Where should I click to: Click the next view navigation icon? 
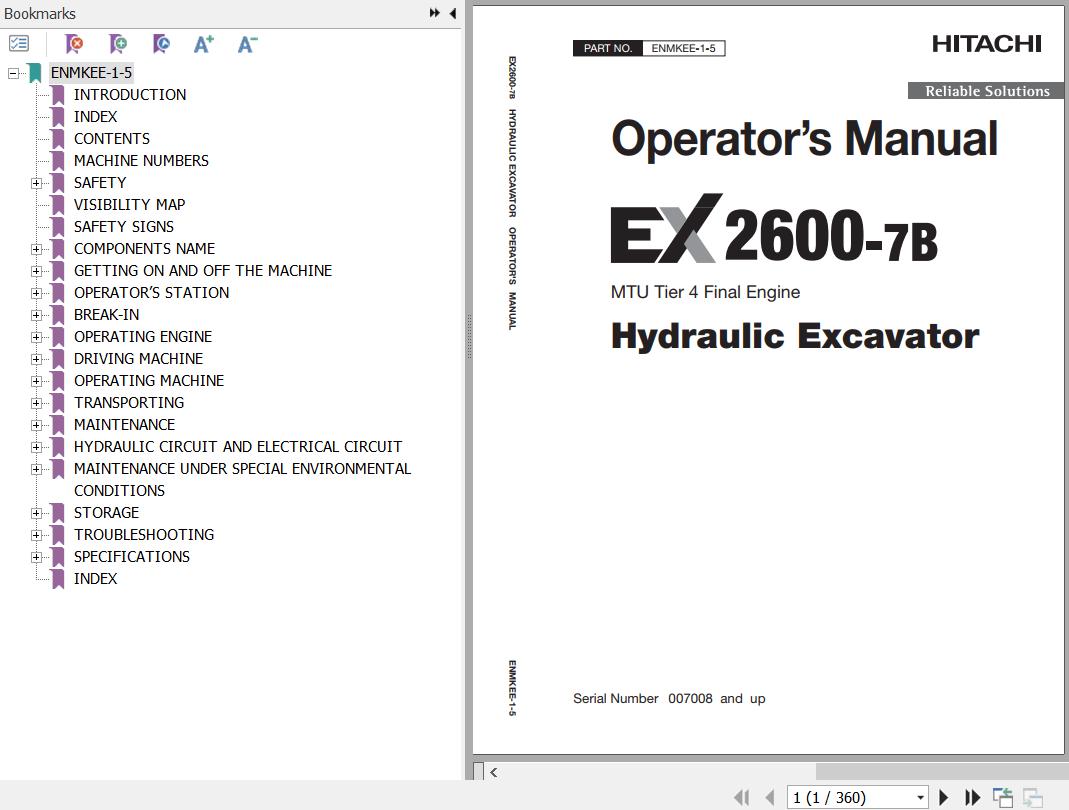click(x=1033, y=797)
